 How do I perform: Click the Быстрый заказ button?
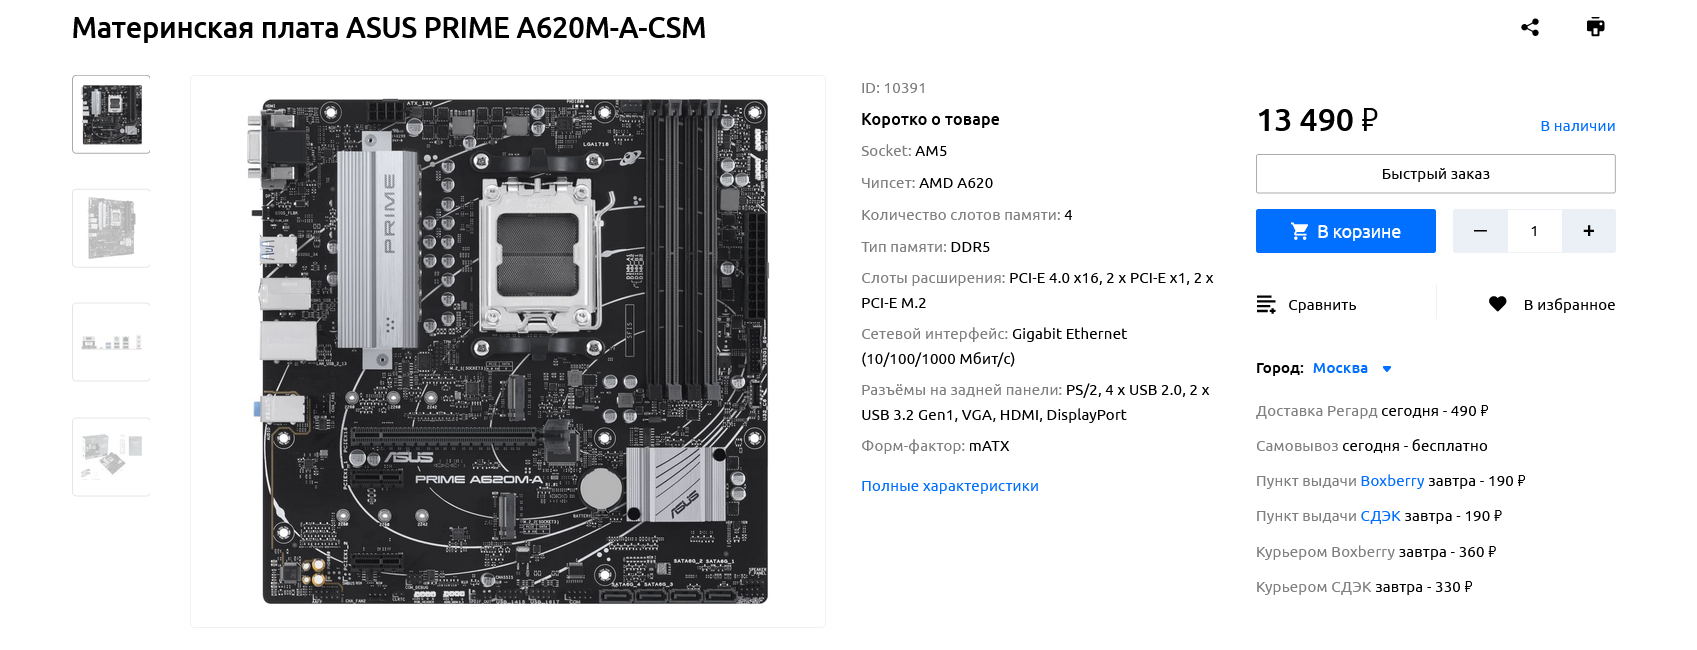[1436, 174]
